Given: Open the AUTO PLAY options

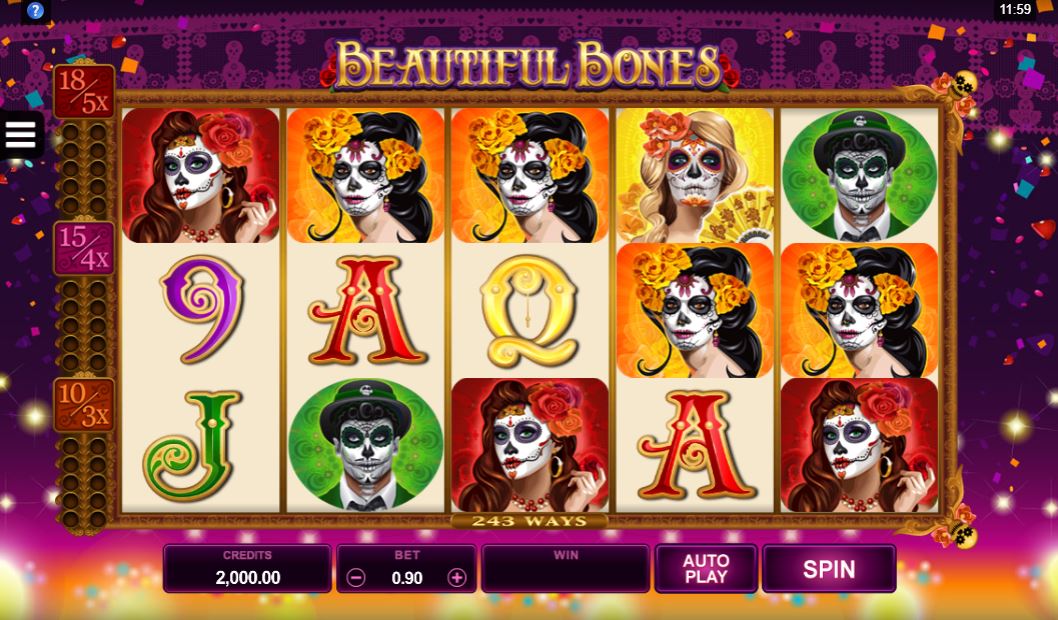Looking at the screenshot, I should point(706,569).
